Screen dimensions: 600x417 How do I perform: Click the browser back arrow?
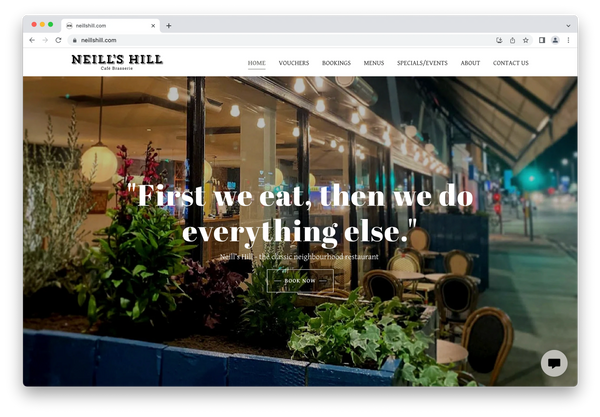tap(32, 40)
